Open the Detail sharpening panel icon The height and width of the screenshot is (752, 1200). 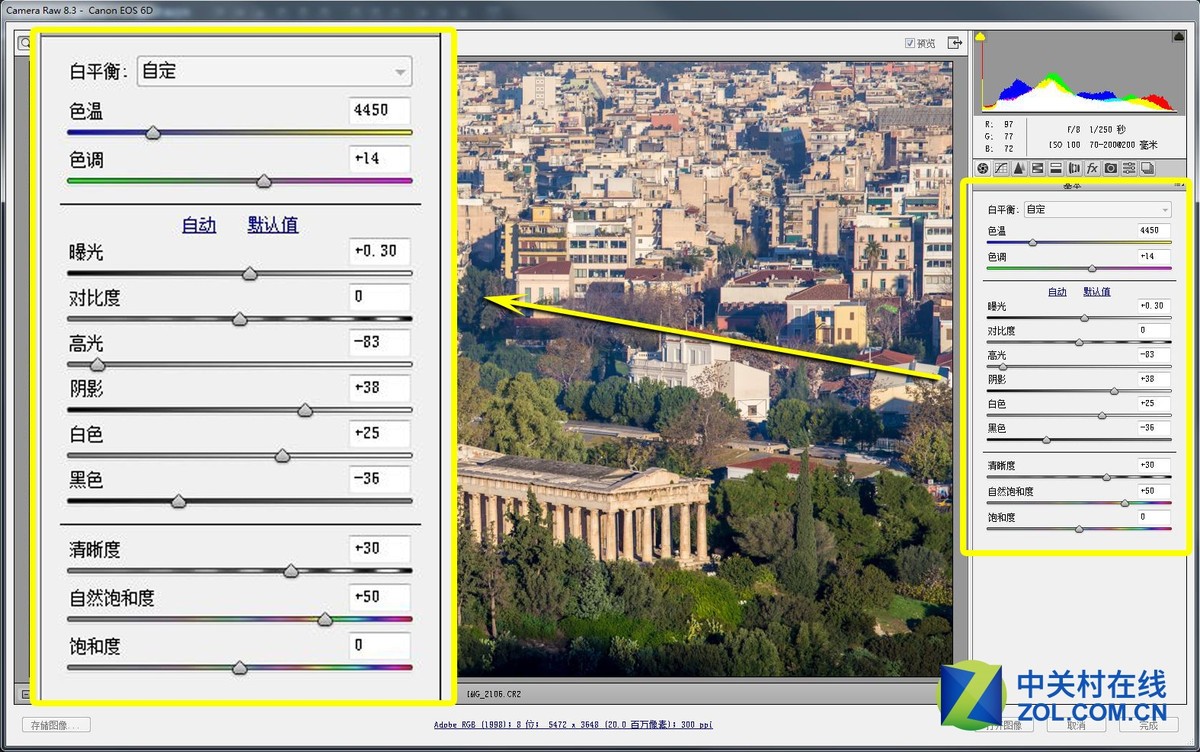1018,168
